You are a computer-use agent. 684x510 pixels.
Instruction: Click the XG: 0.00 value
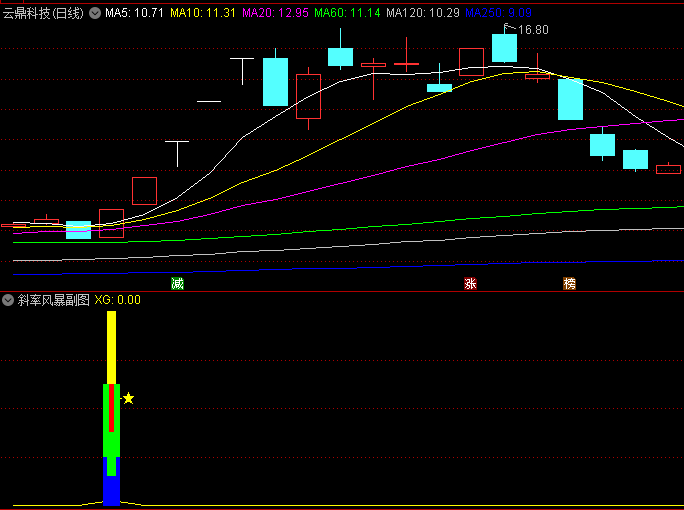[118, 300]
